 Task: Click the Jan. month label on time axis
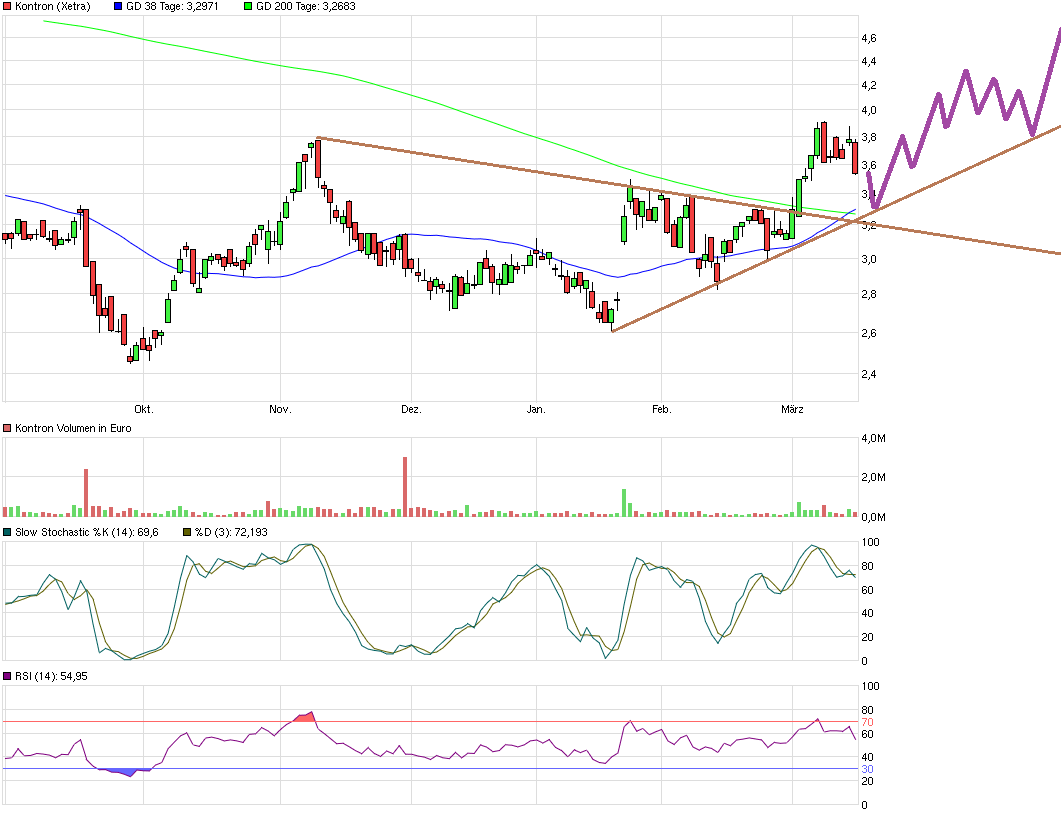coord(537,409)
